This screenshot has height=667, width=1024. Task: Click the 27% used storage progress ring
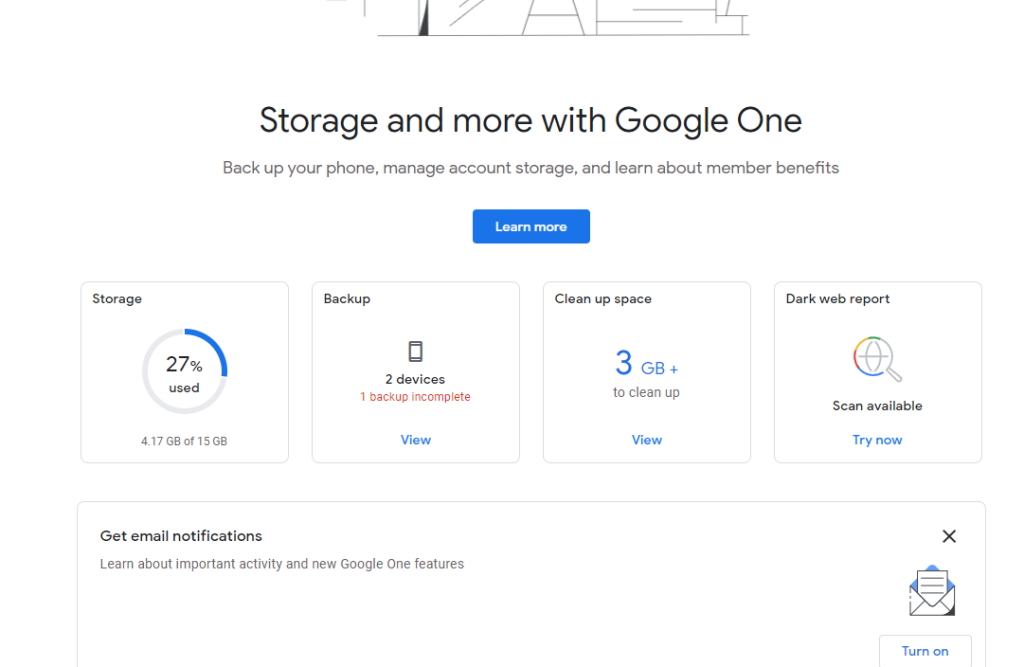[x=184, y=371]
